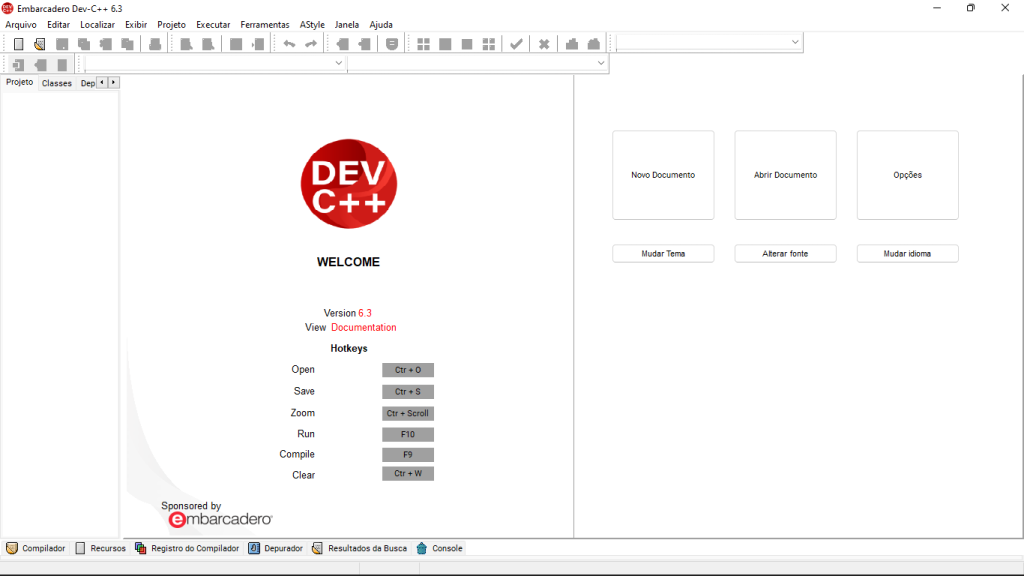Click the Save toolbar icon
1024x576 pixels.
pyautogui.click(x=62, y=43)
